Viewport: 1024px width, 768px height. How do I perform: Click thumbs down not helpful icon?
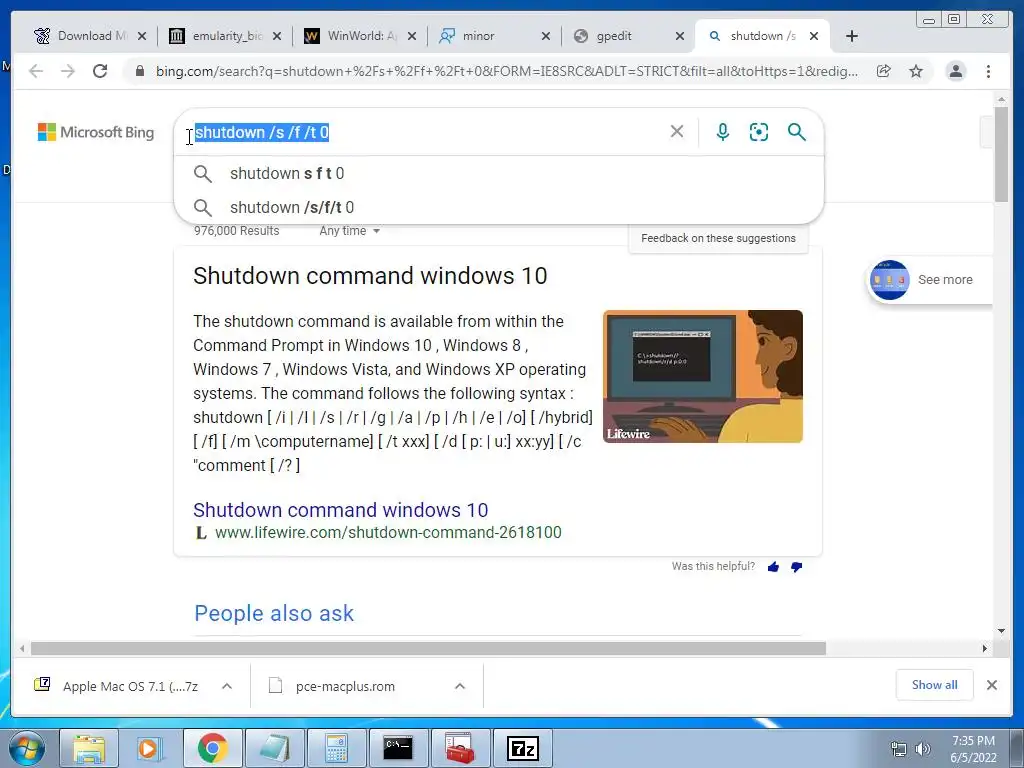[797, 567]
